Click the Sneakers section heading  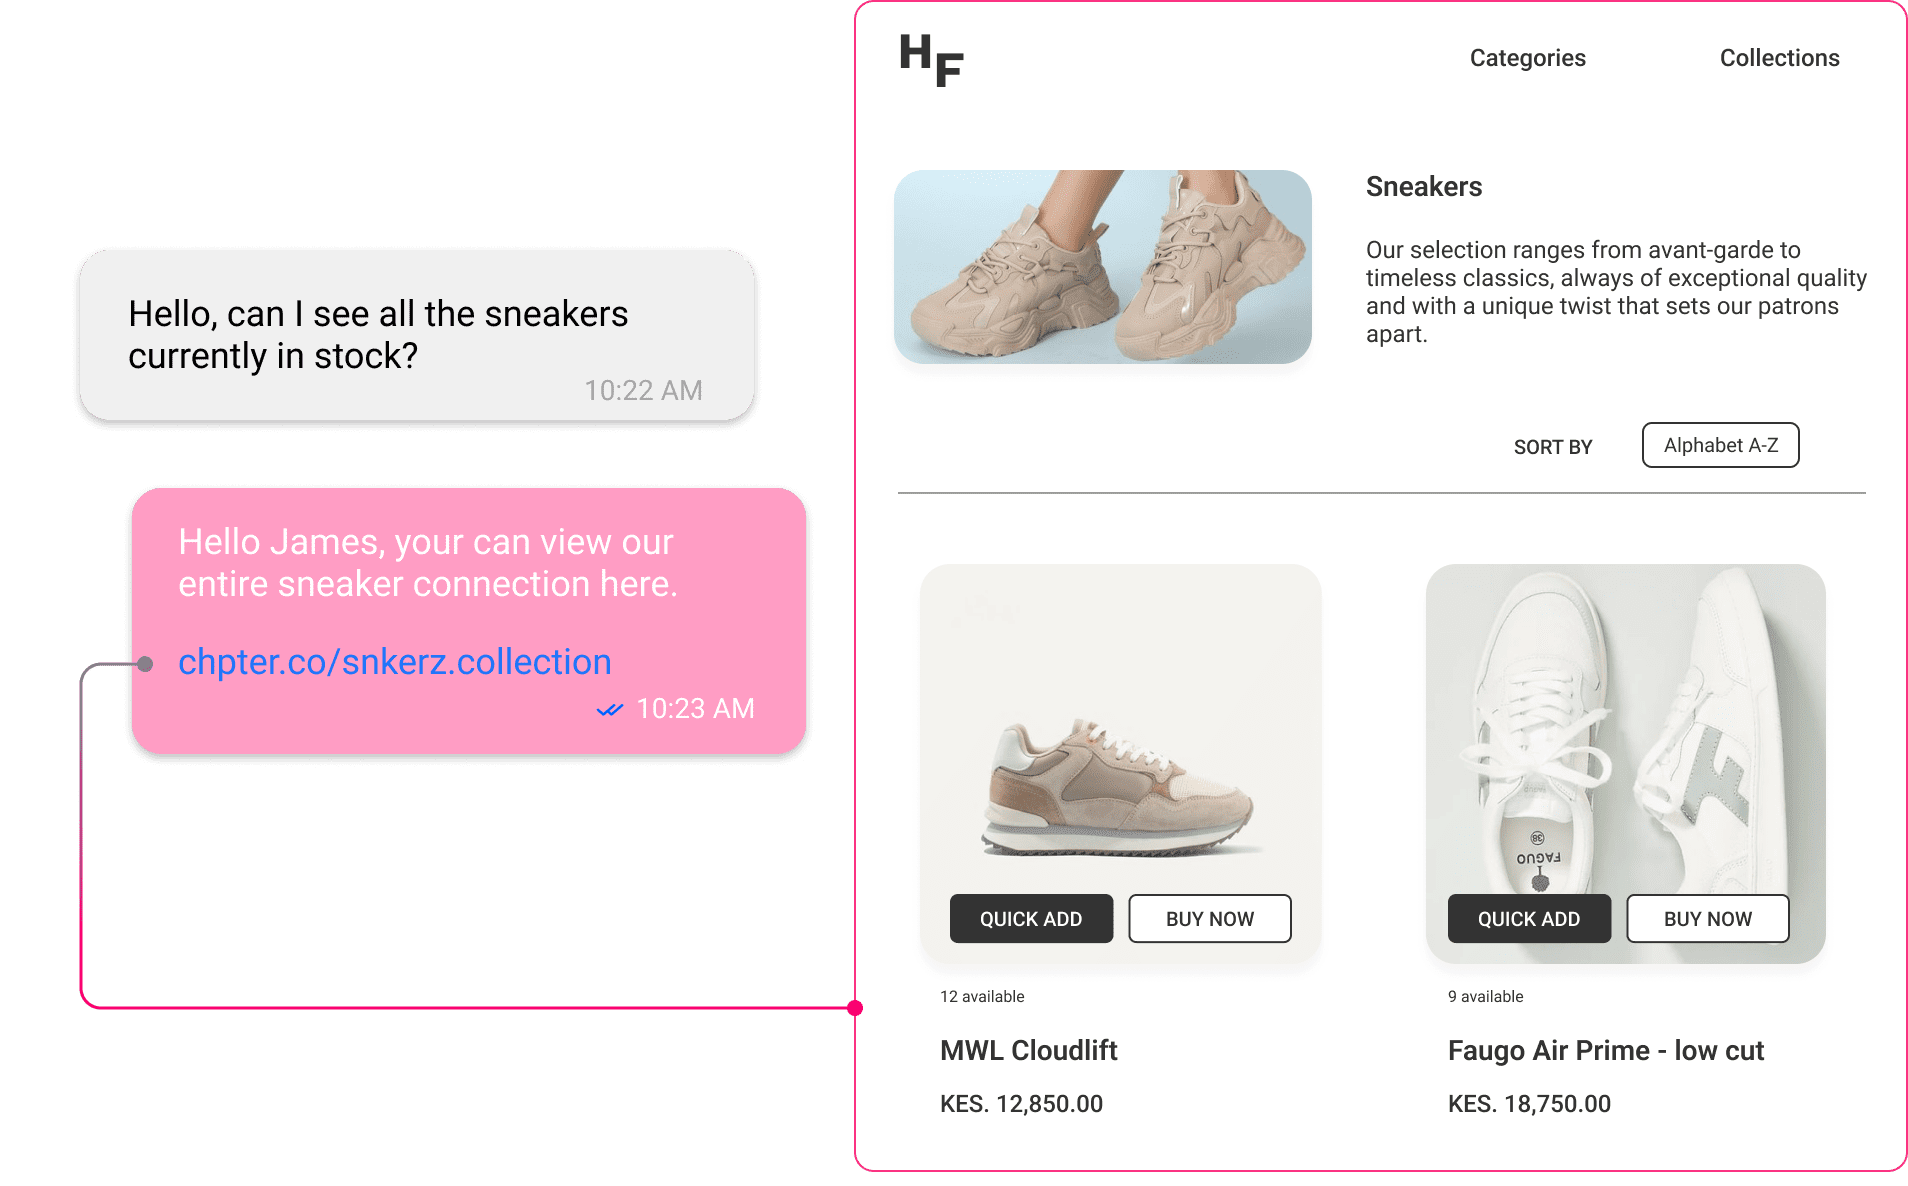pyautogui.click(x=1423, y=187)
